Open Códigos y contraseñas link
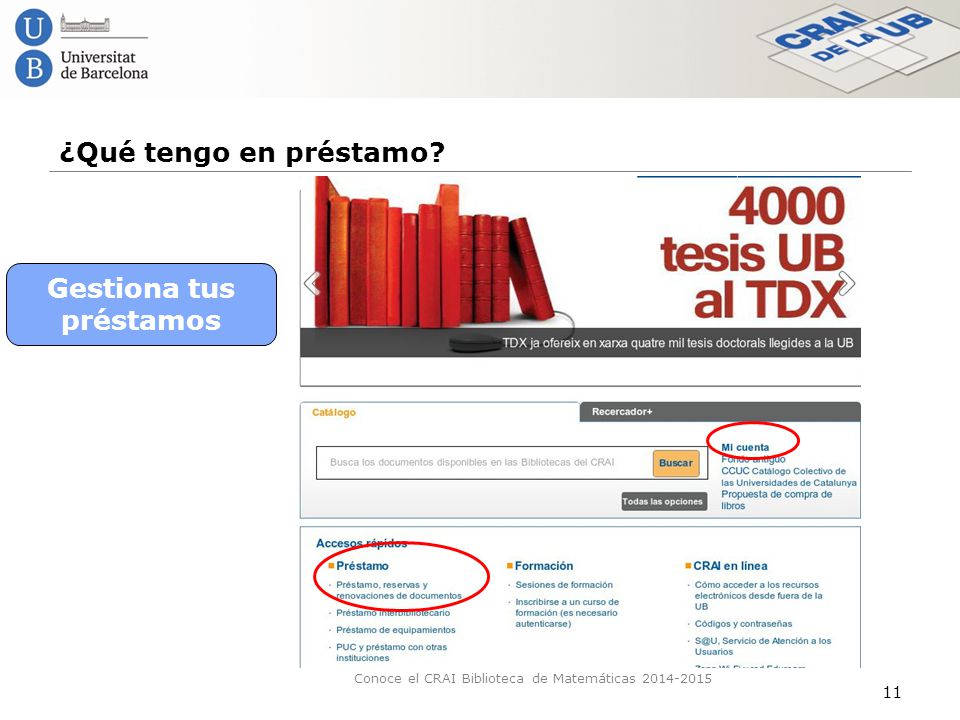Viewport: 960px width, 720px height. pos(743,624)
